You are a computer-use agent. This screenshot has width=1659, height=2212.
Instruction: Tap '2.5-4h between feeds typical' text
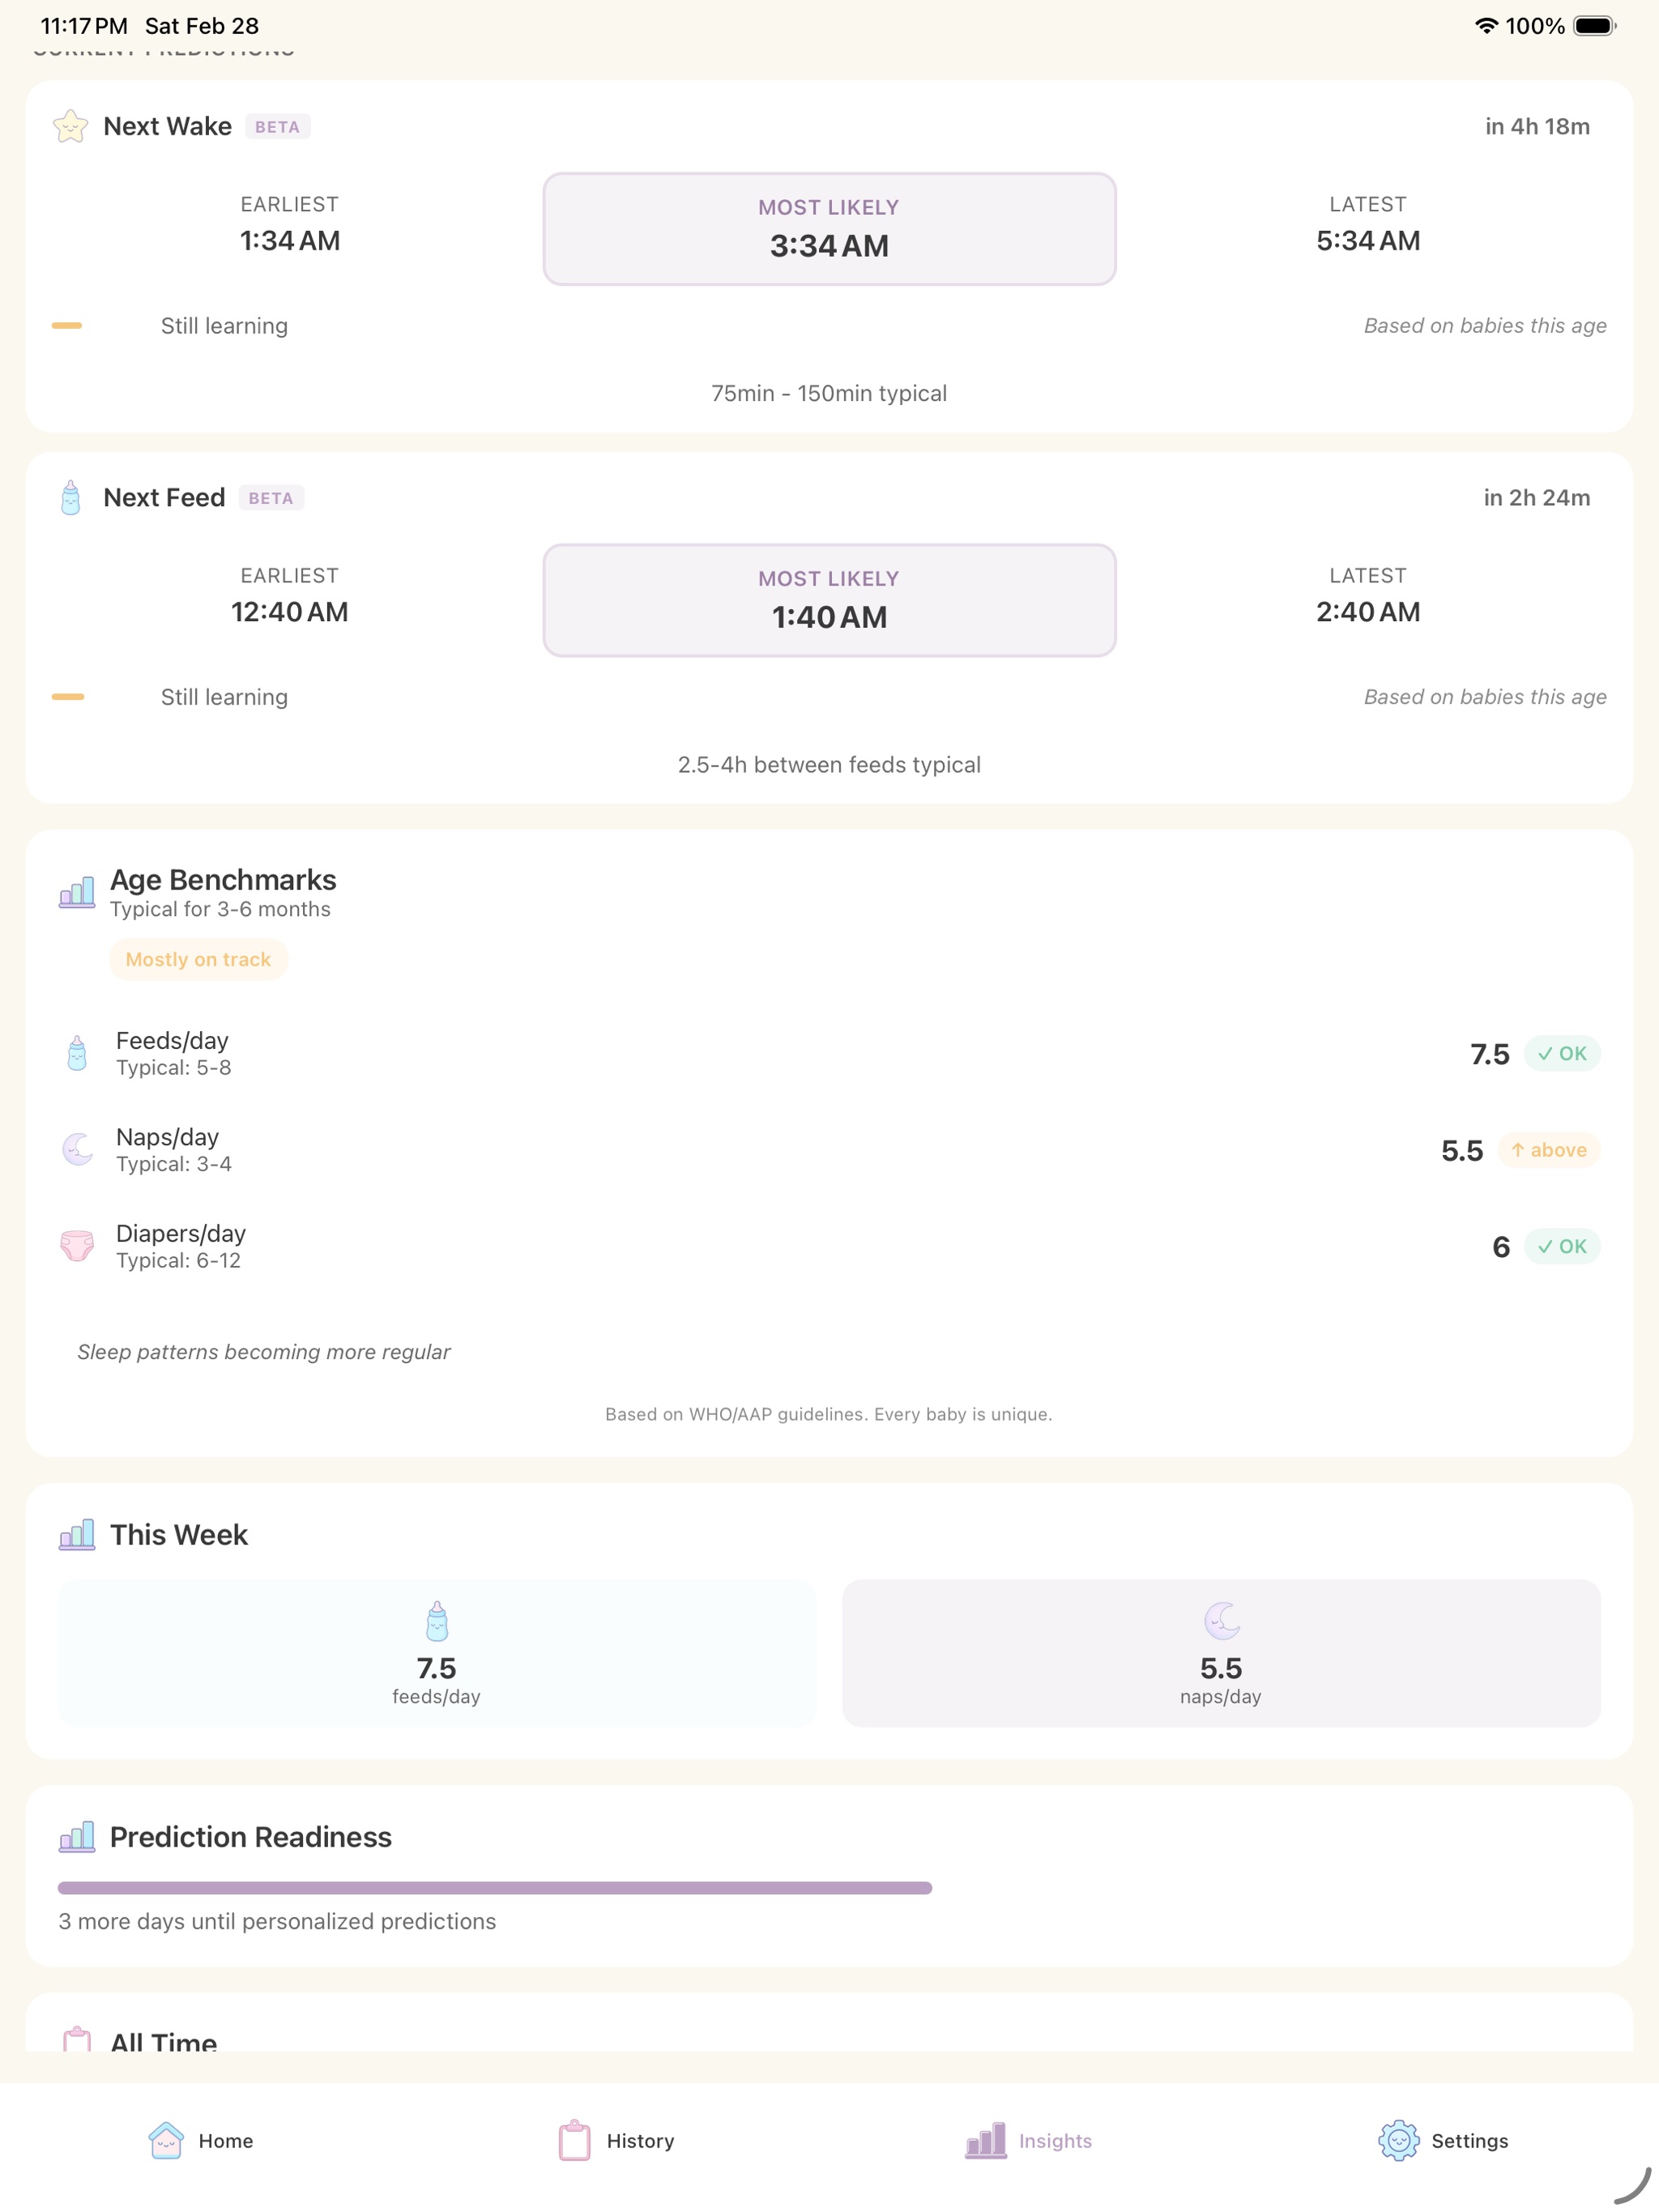pyautogui.click(x=829, y=764)
